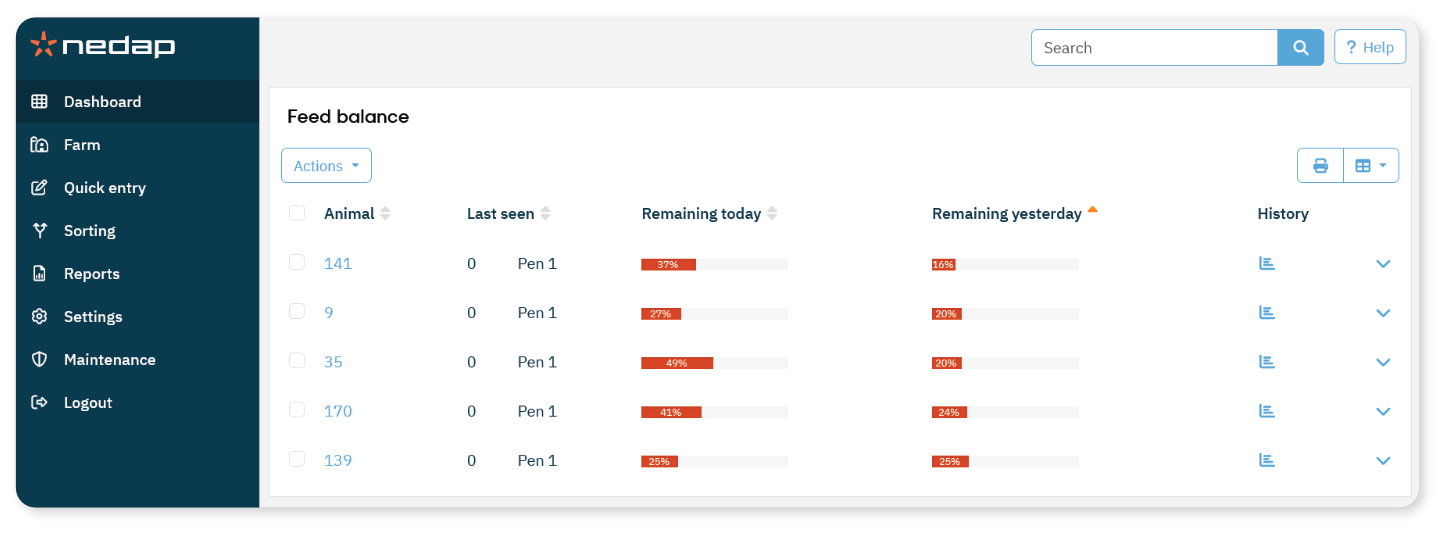
Task: Go to Farm in sidebar
Action: click(x=82, y=145)
